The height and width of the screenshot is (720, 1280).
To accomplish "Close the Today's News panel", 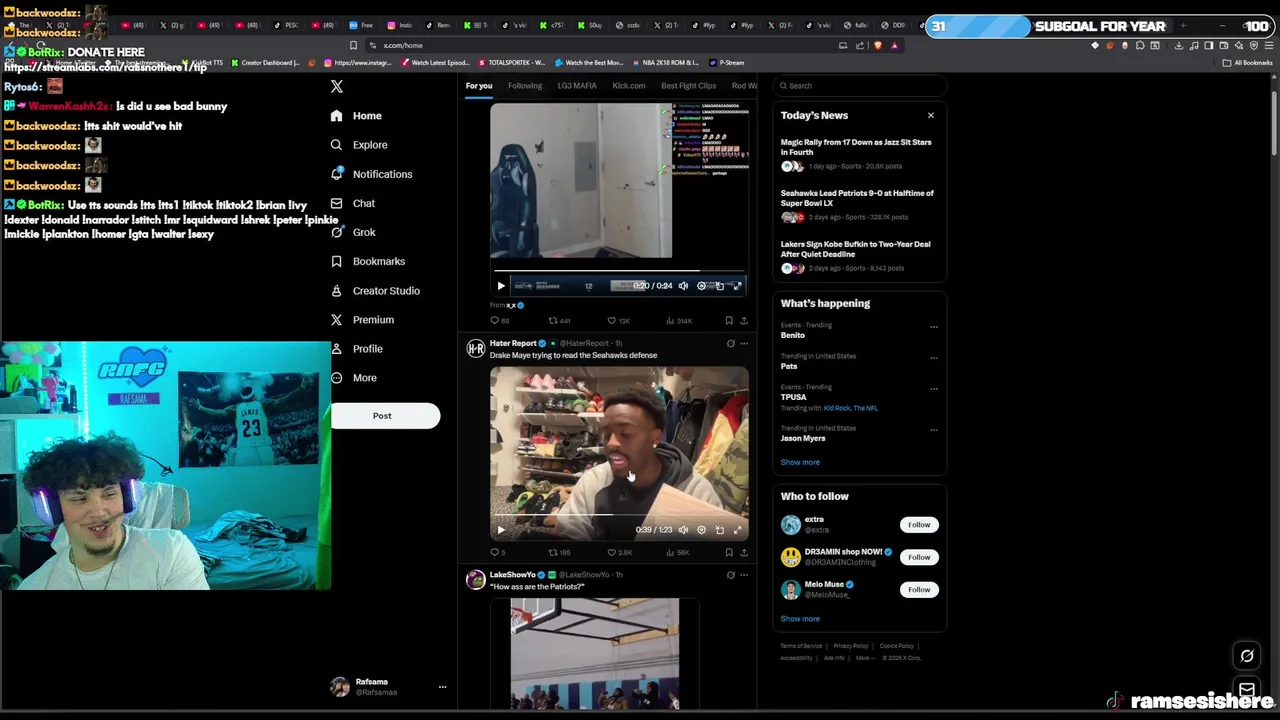I will click(930, 116).
